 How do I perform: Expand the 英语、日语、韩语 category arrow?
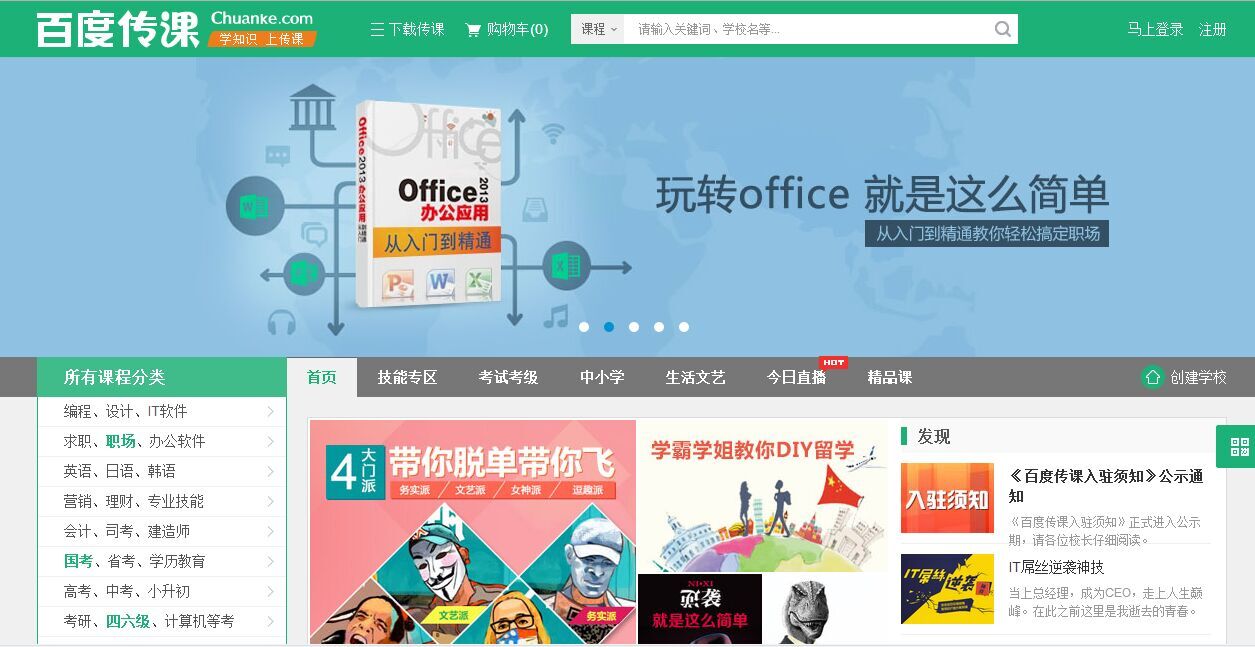[x=270, y=471]
